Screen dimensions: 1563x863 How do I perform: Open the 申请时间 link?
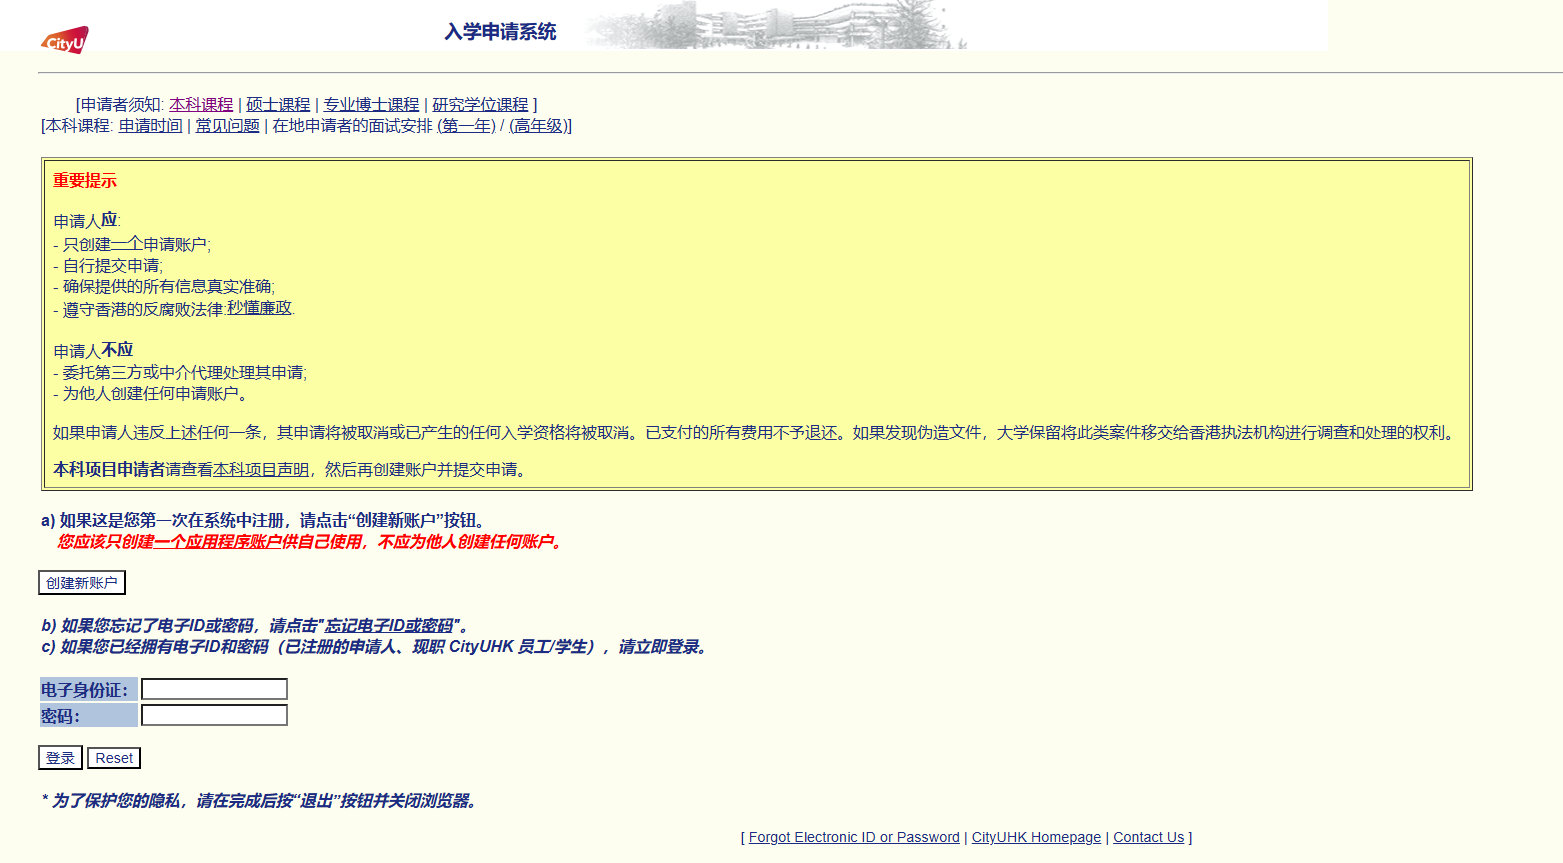pyautogui.click(x=150, y=126)
